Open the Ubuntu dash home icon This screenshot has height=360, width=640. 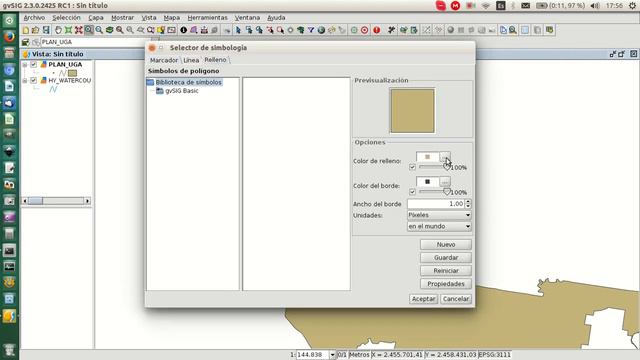[9, 20]
